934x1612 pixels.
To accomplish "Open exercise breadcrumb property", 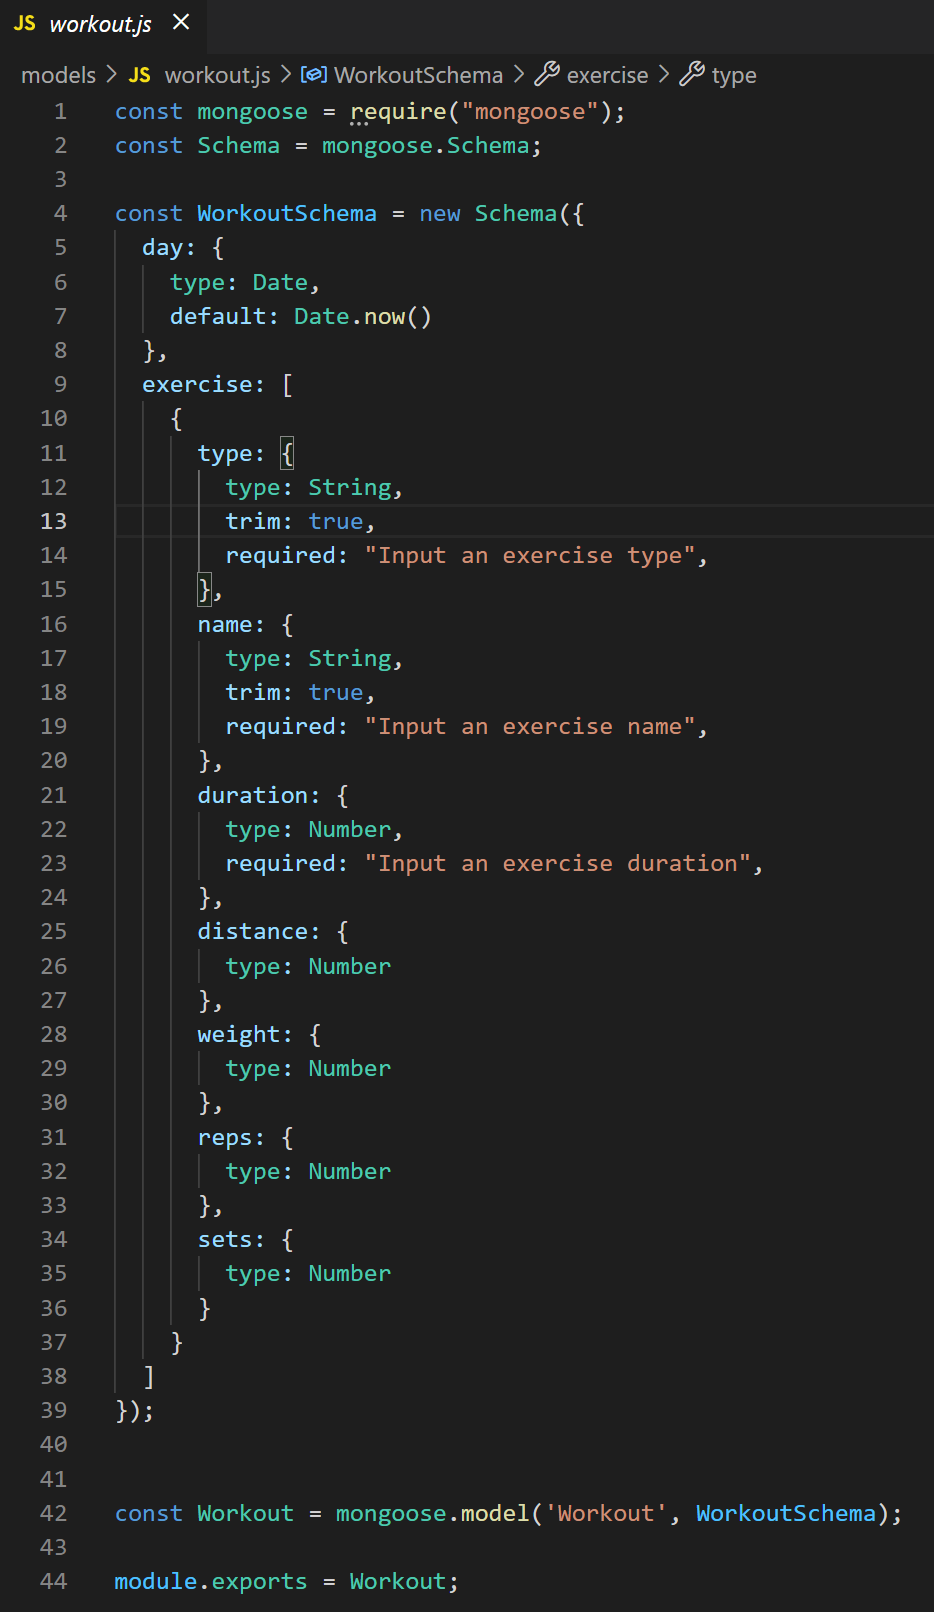I will pos(607,75).
